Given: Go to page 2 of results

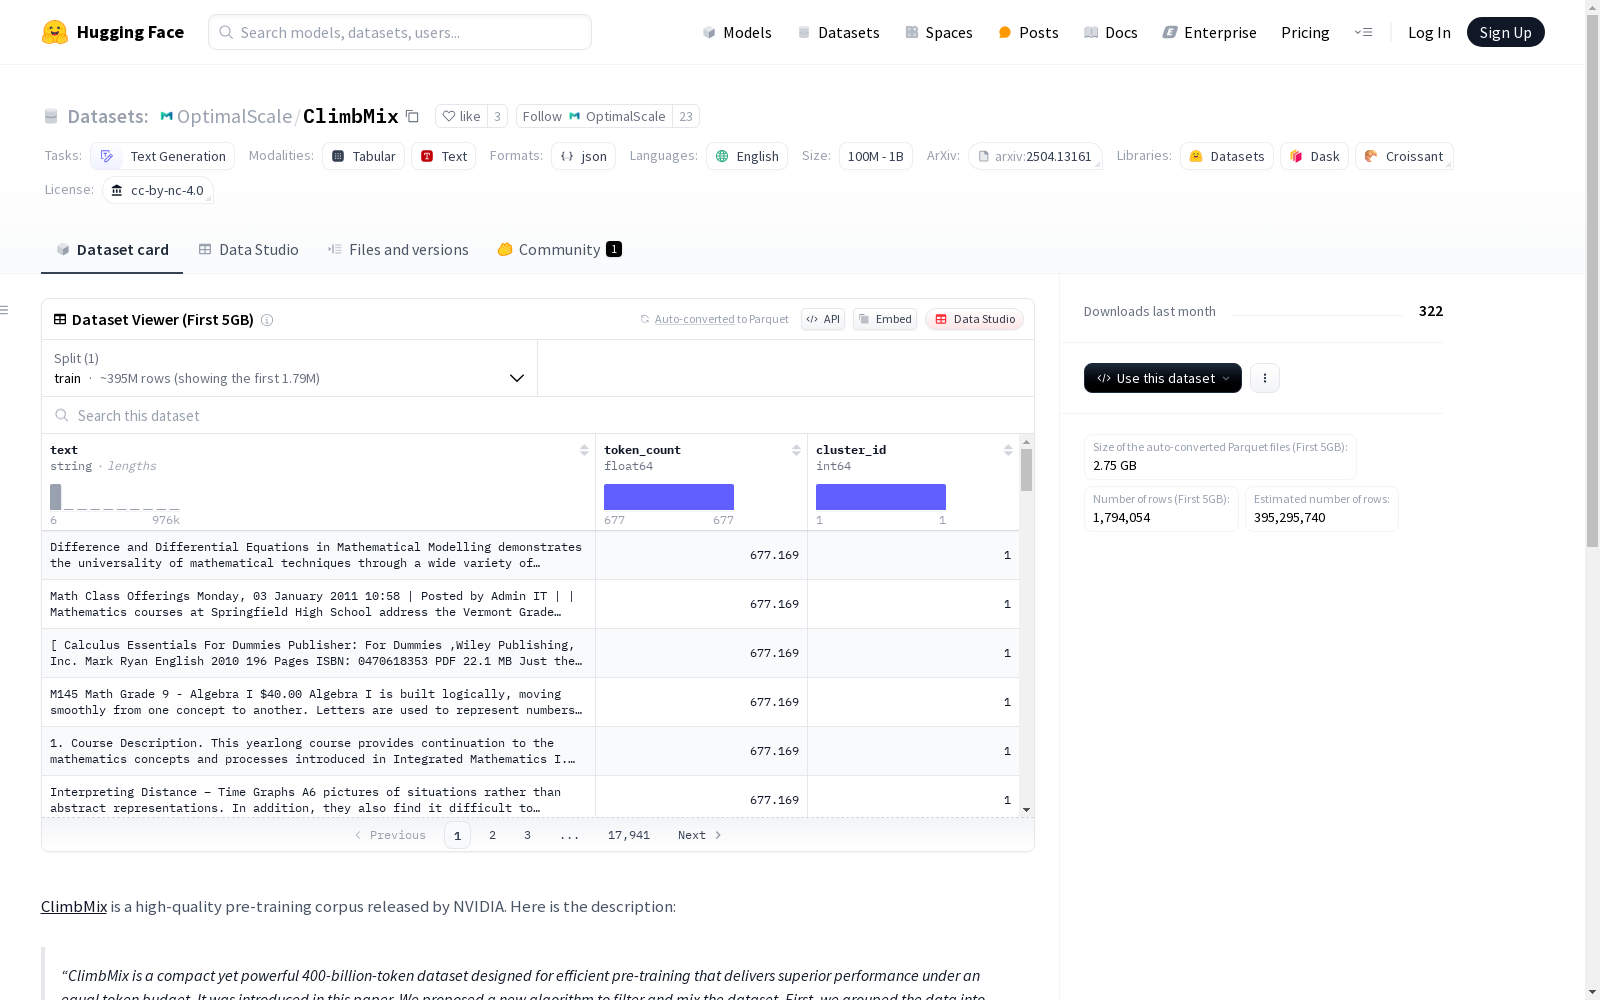Looking at the screenshot, I should coord(492,835).
